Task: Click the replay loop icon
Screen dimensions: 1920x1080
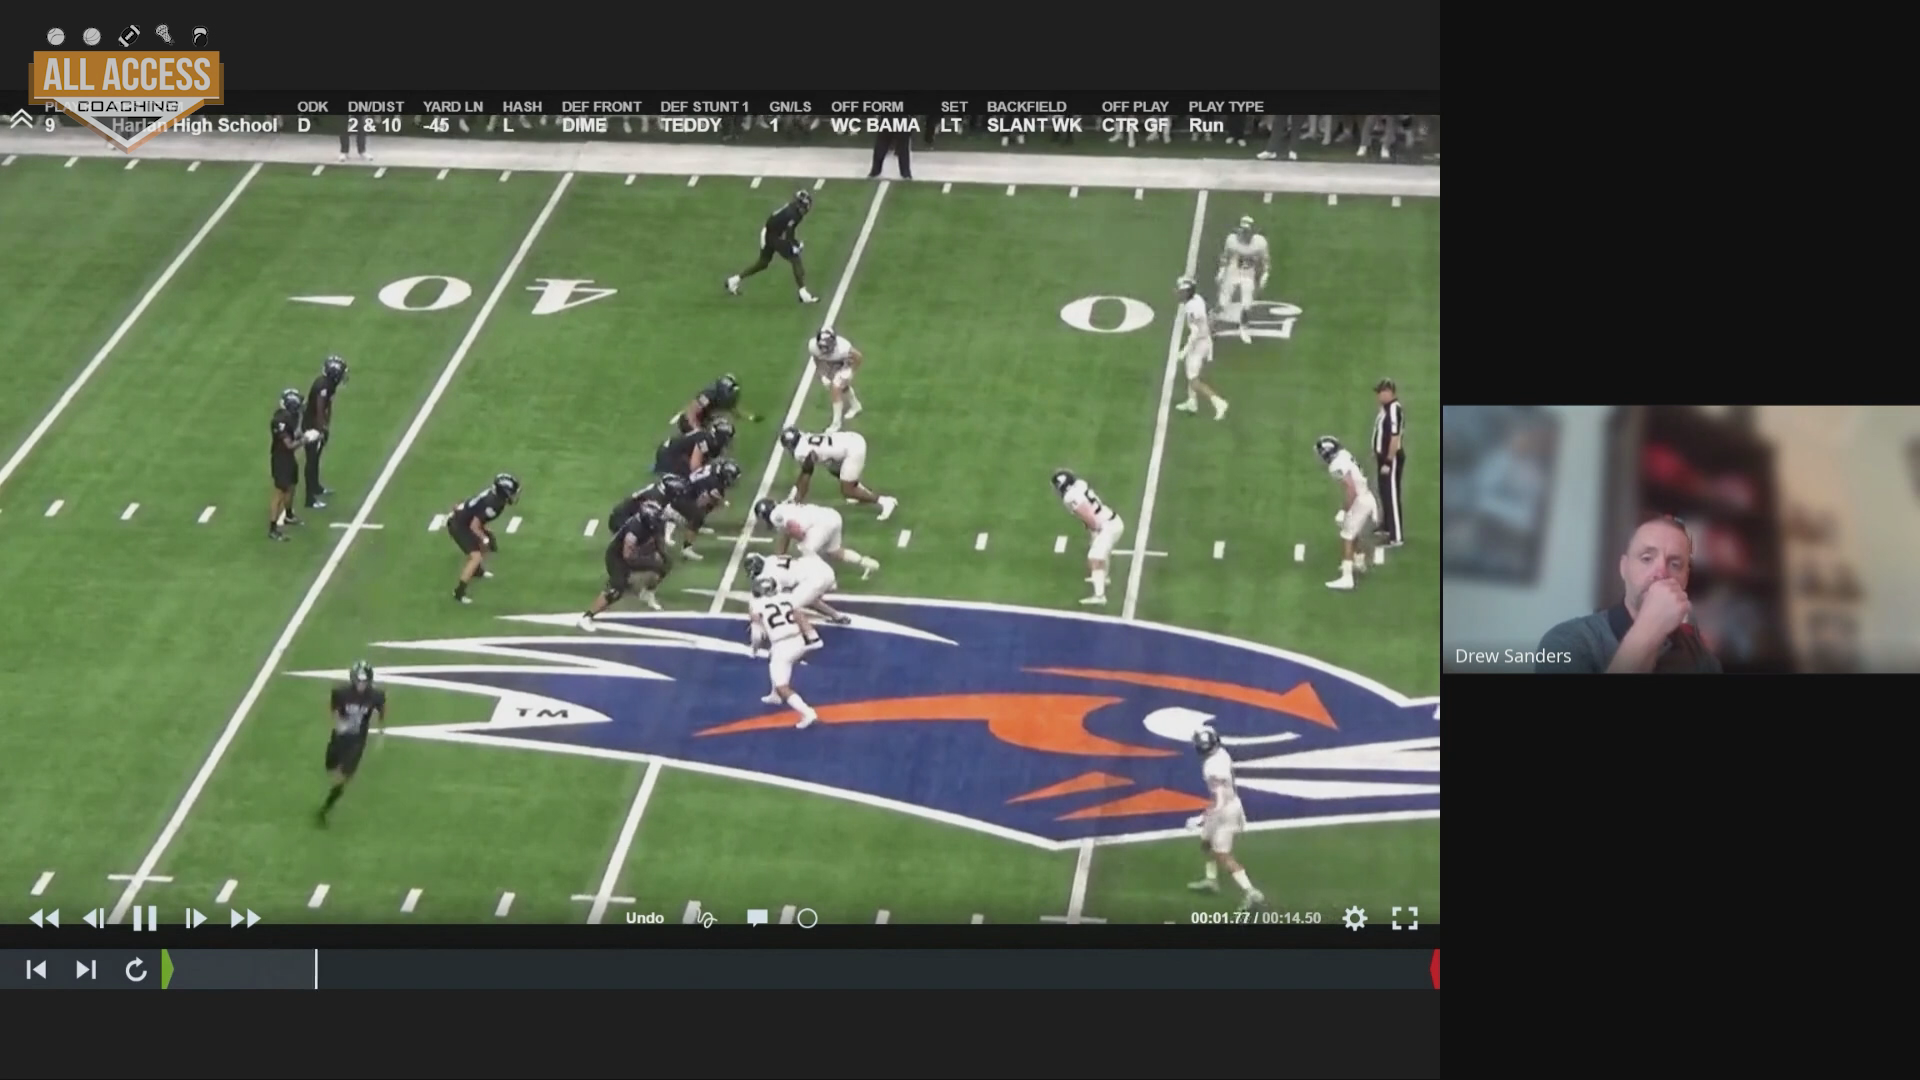Action: coord(136,969)
